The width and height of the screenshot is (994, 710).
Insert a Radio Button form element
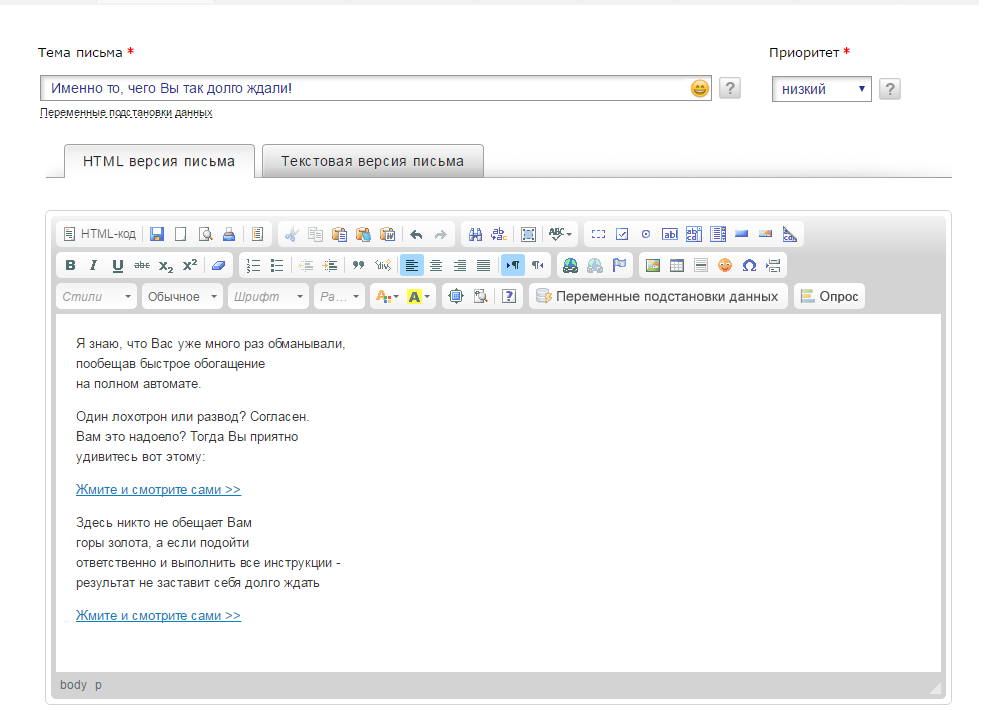(x=645, y=235)
